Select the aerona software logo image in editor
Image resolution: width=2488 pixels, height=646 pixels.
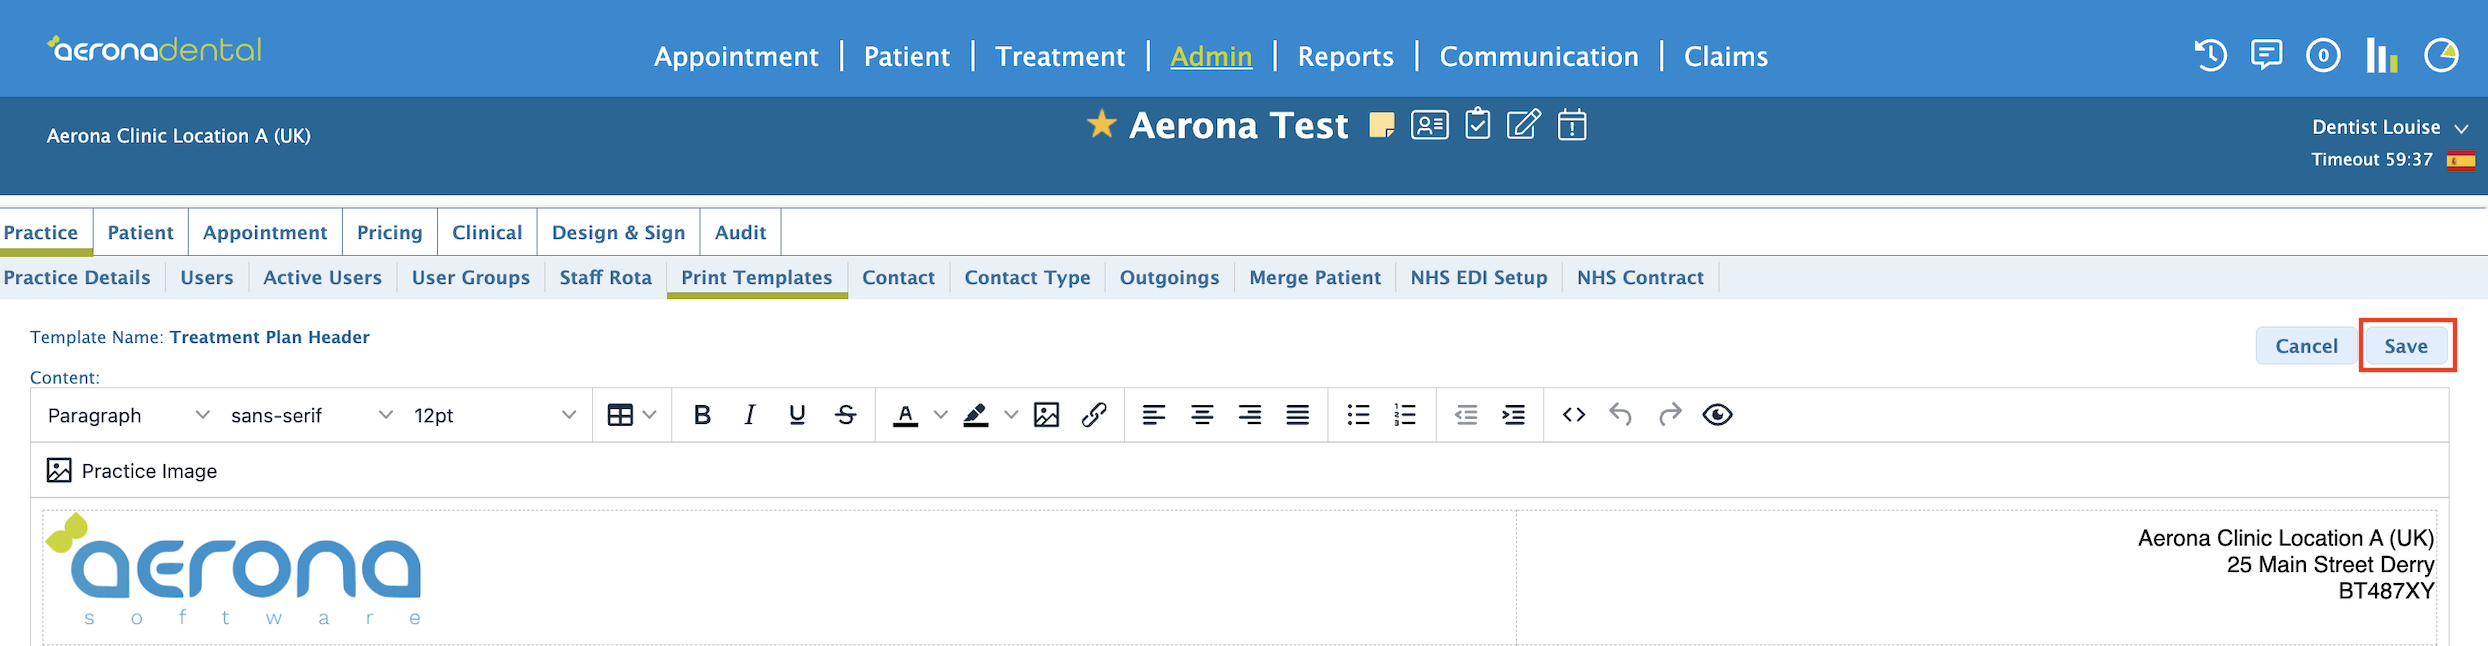[x=234, y=570]
